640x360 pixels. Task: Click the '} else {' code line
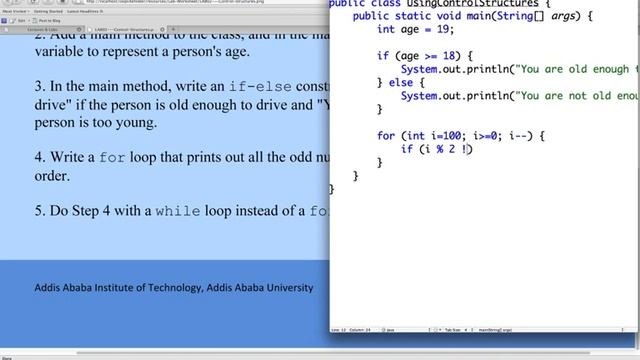tap(400, 83)
